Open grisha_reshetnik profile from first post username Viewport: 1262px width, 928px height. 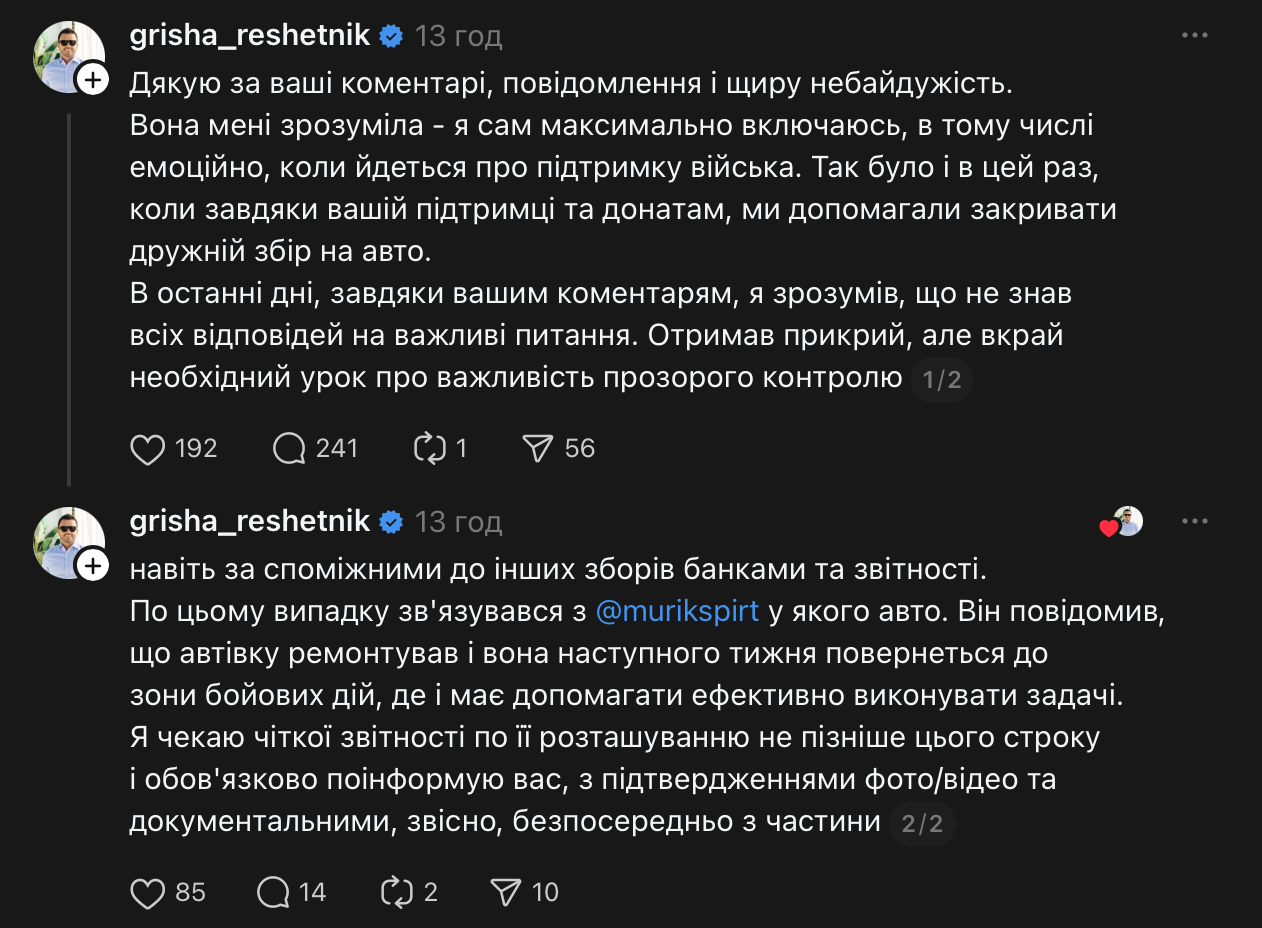250,36
